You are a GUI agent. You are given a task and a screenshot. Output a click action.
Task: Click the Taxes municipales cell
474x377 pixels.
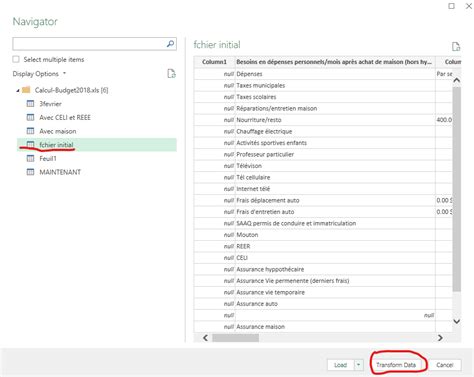click(x=335, y=85)
